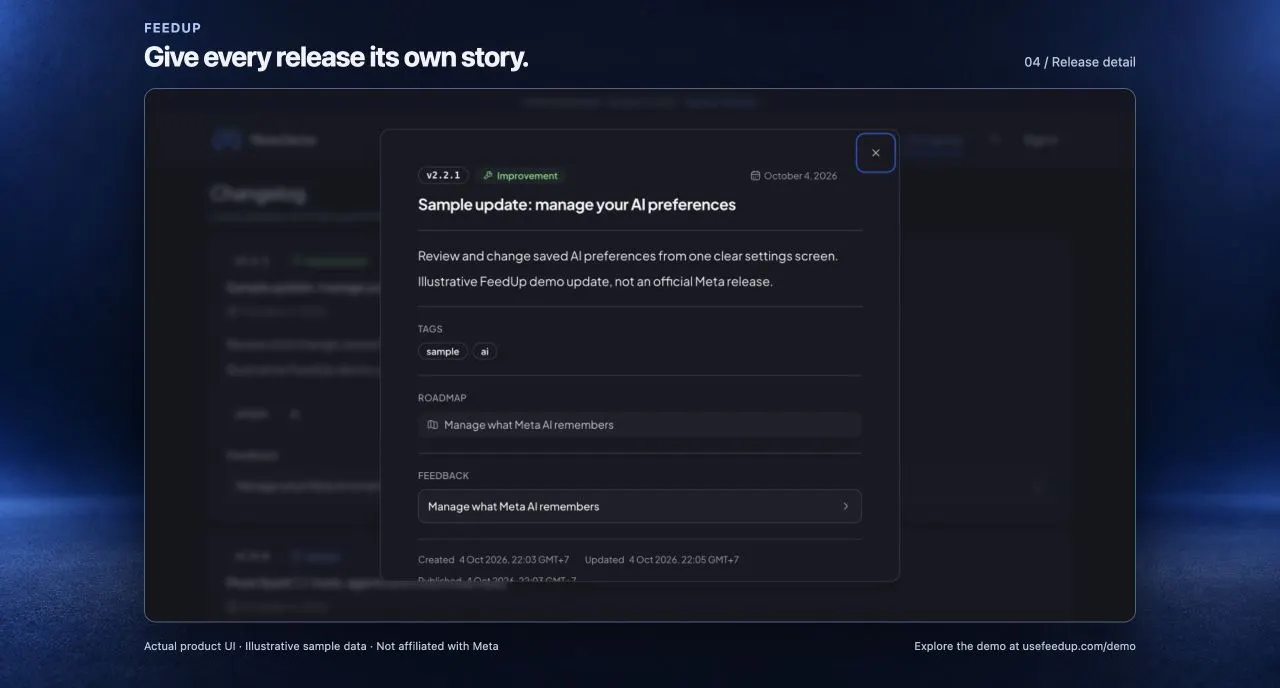Image resolution: width=1280 pixels, height=688 pixels.
Task: Click the blurred logo icon behind the dialog
Action: coord(227,140)
